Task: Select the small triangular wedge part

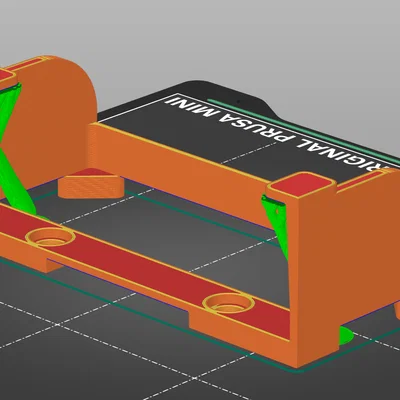Action: point(91,183)
